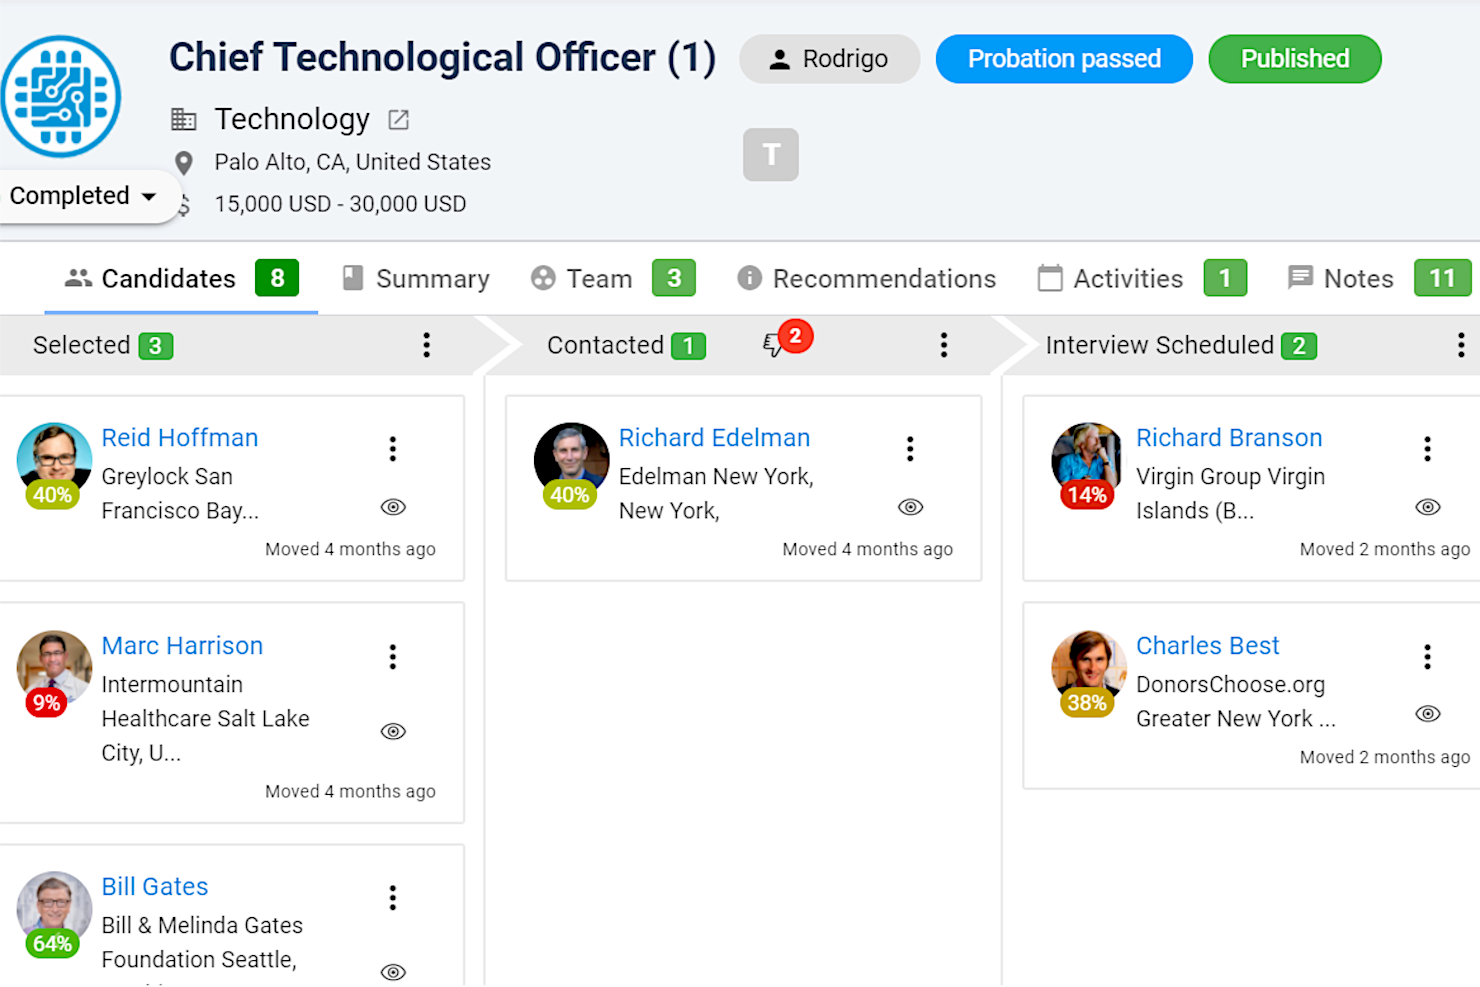Open Bill Gates candidate profile link
The width and height of the screenshot is (1480, 987).
pyautogui.click(x=155, y=887)
